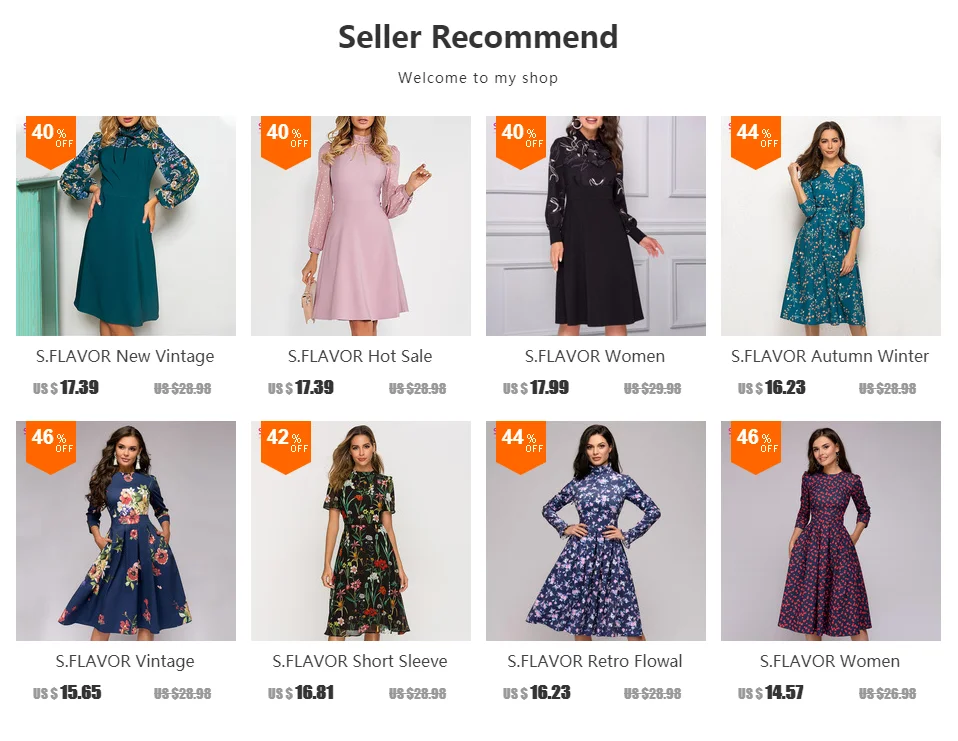
Task: Click the S.FLAVOR Short Sleeve title
Action: click(x=360, y=661)
